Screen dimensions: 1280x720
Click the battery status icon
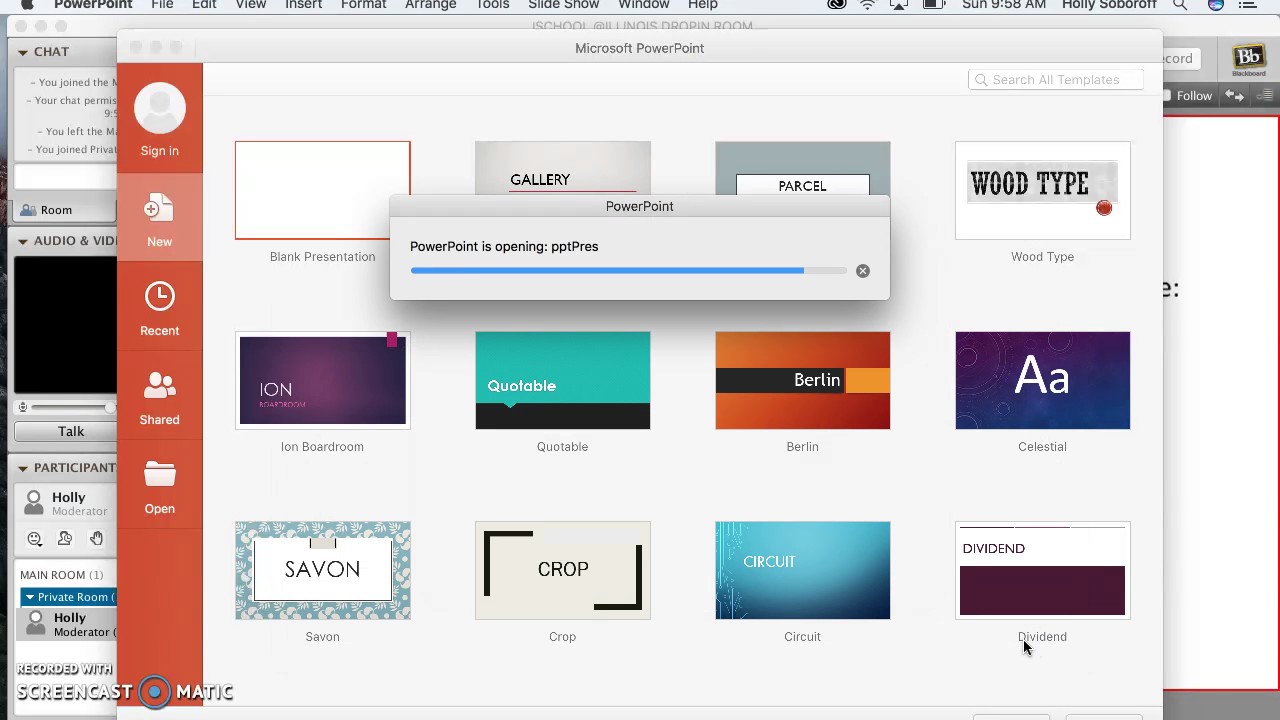pos(934,4)
